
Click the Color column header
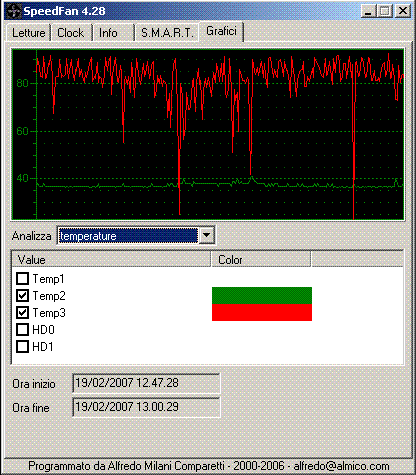(x=261, y=260)
